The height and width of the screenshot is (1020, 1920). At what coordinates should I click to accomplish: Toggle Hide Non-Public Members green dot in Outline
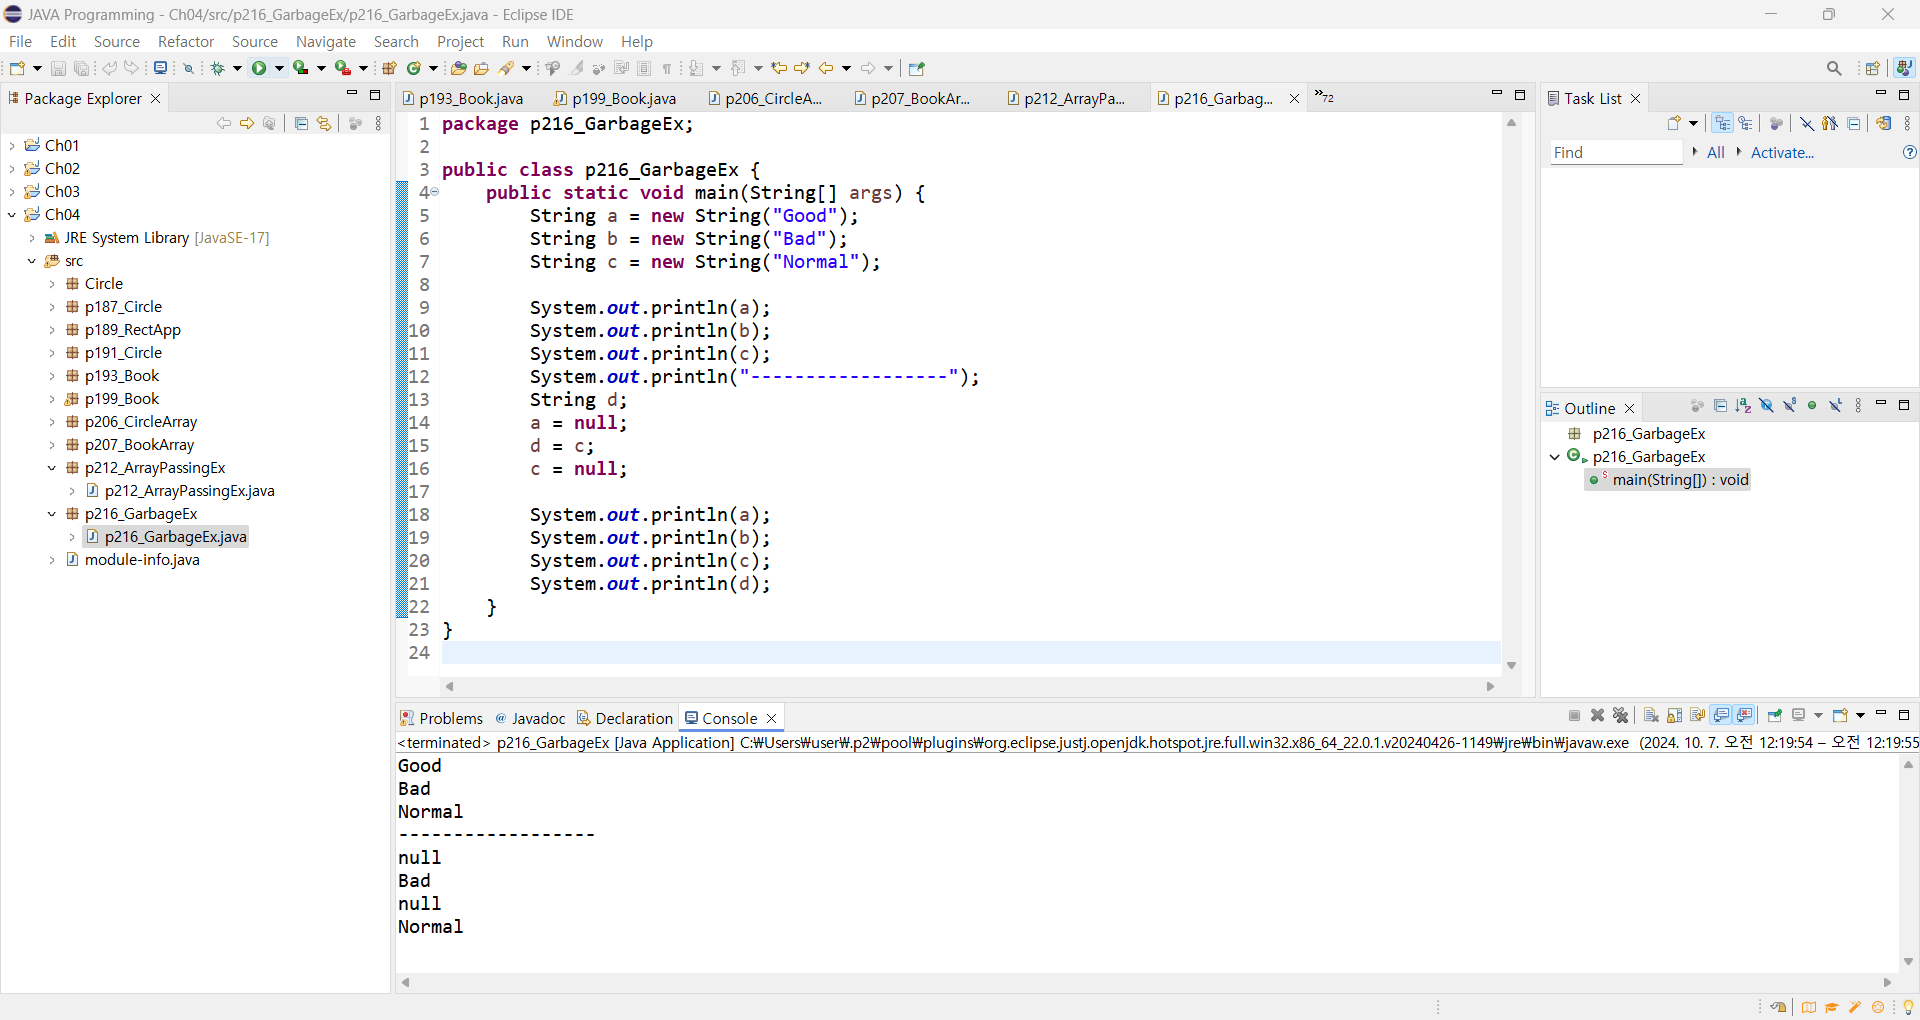[1812, 405]
